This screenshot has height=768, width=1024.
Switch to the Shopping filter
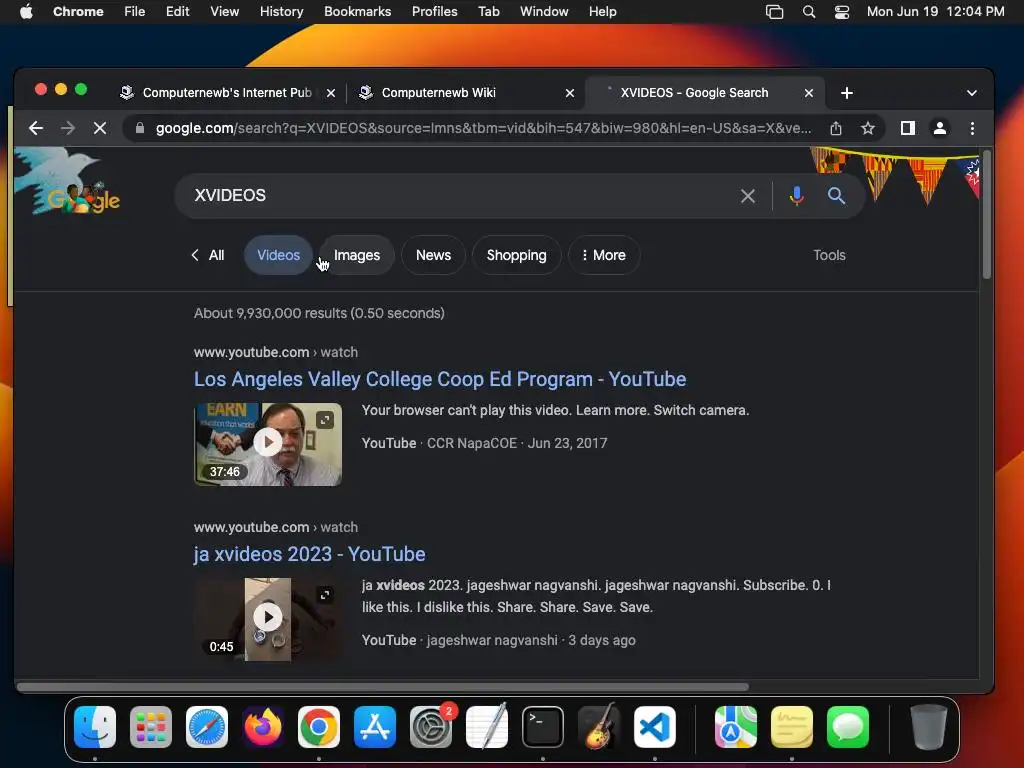pyautogui.click(x=516, y=255)
